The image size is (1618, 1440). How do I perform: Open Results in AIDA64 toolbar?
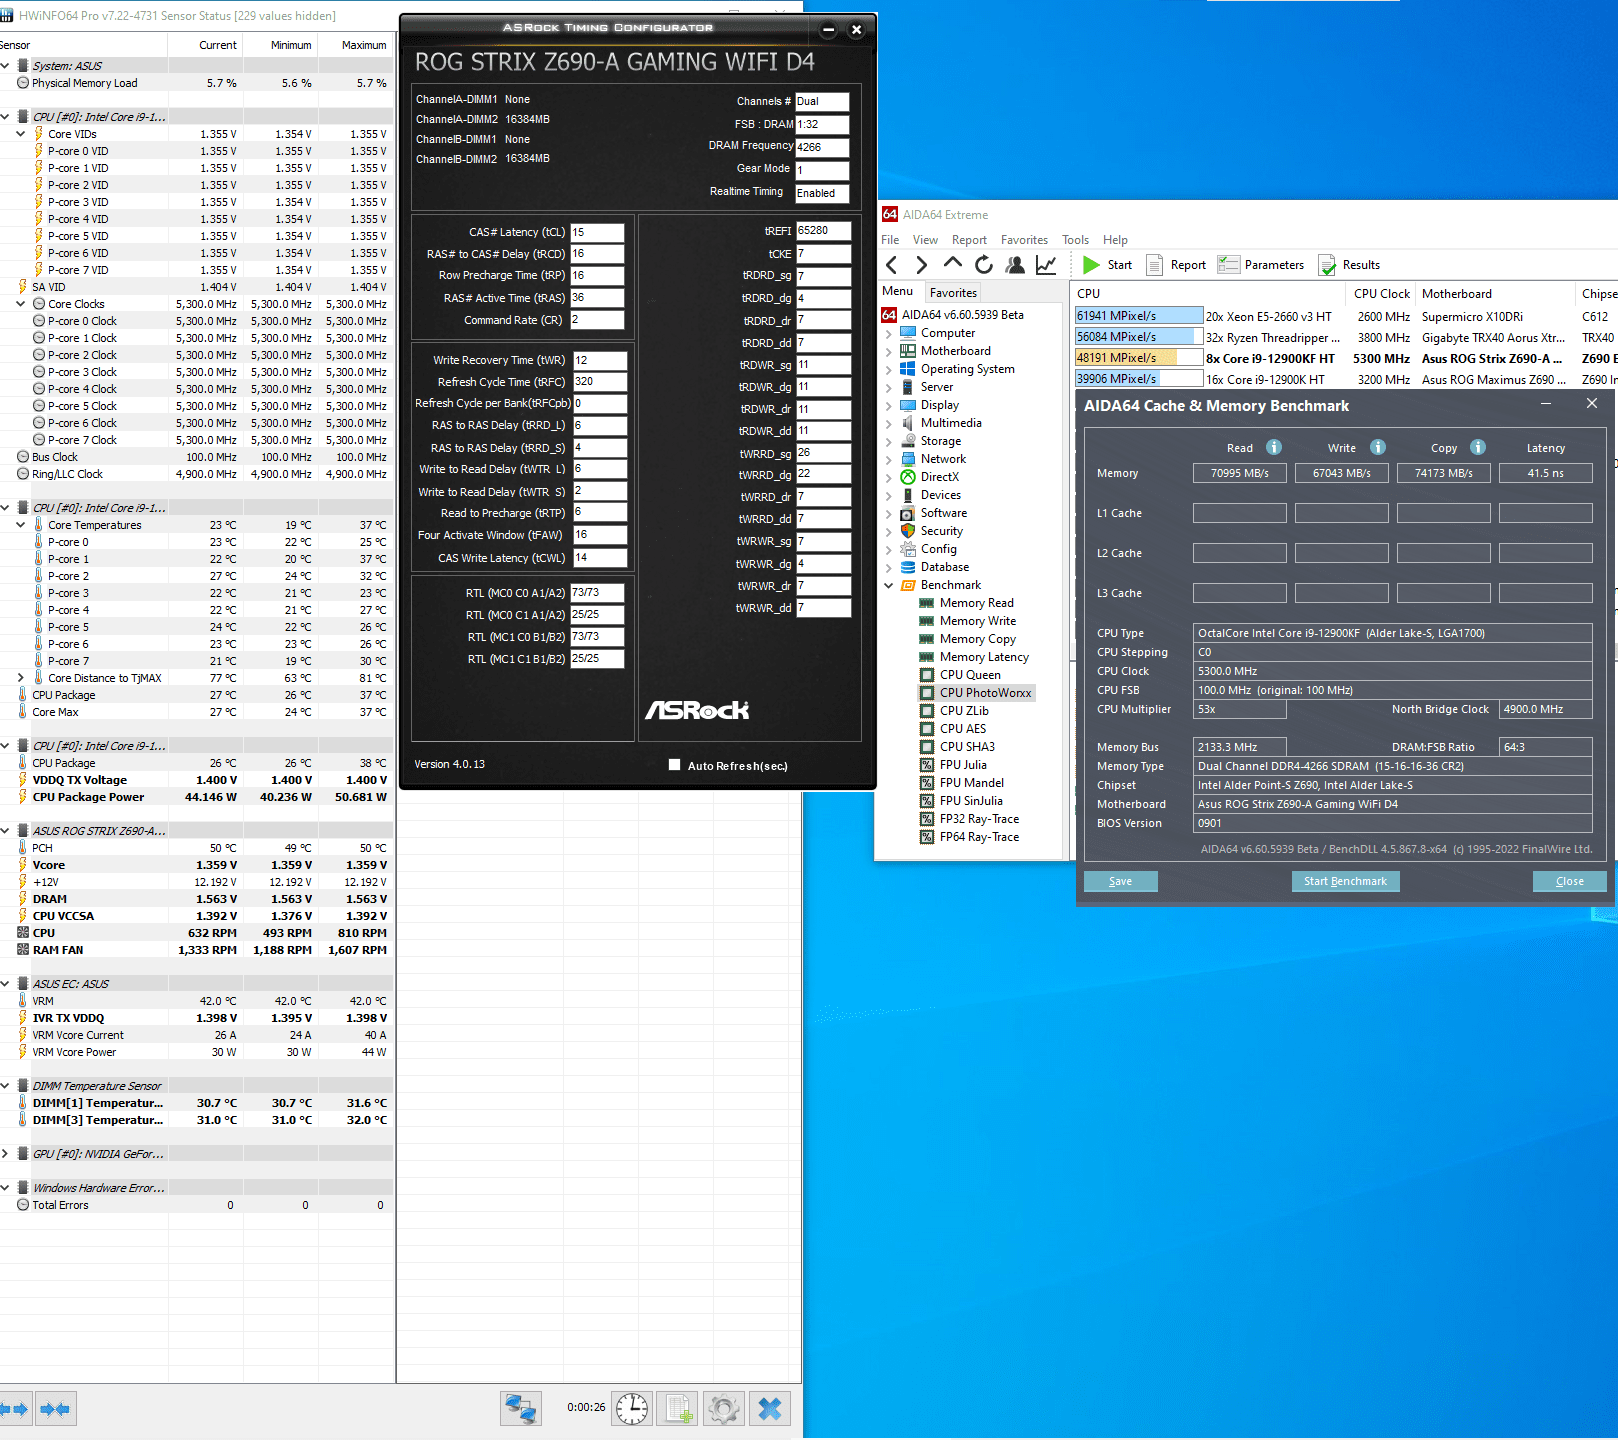1349,265
